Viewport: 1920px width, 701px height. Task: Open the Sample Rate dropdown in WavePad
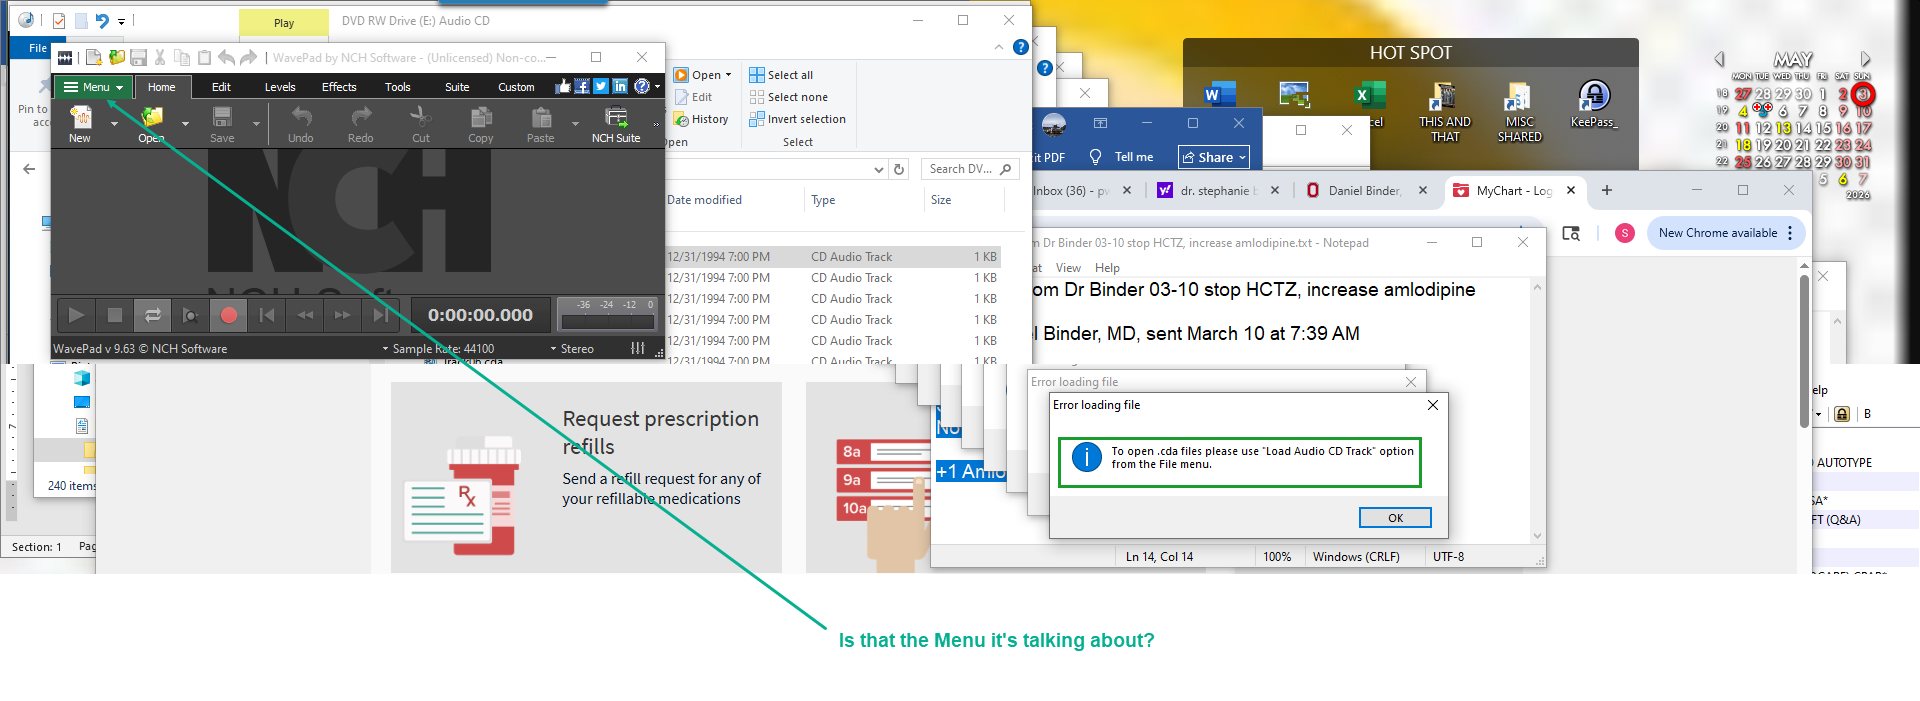tap(439, 349)
